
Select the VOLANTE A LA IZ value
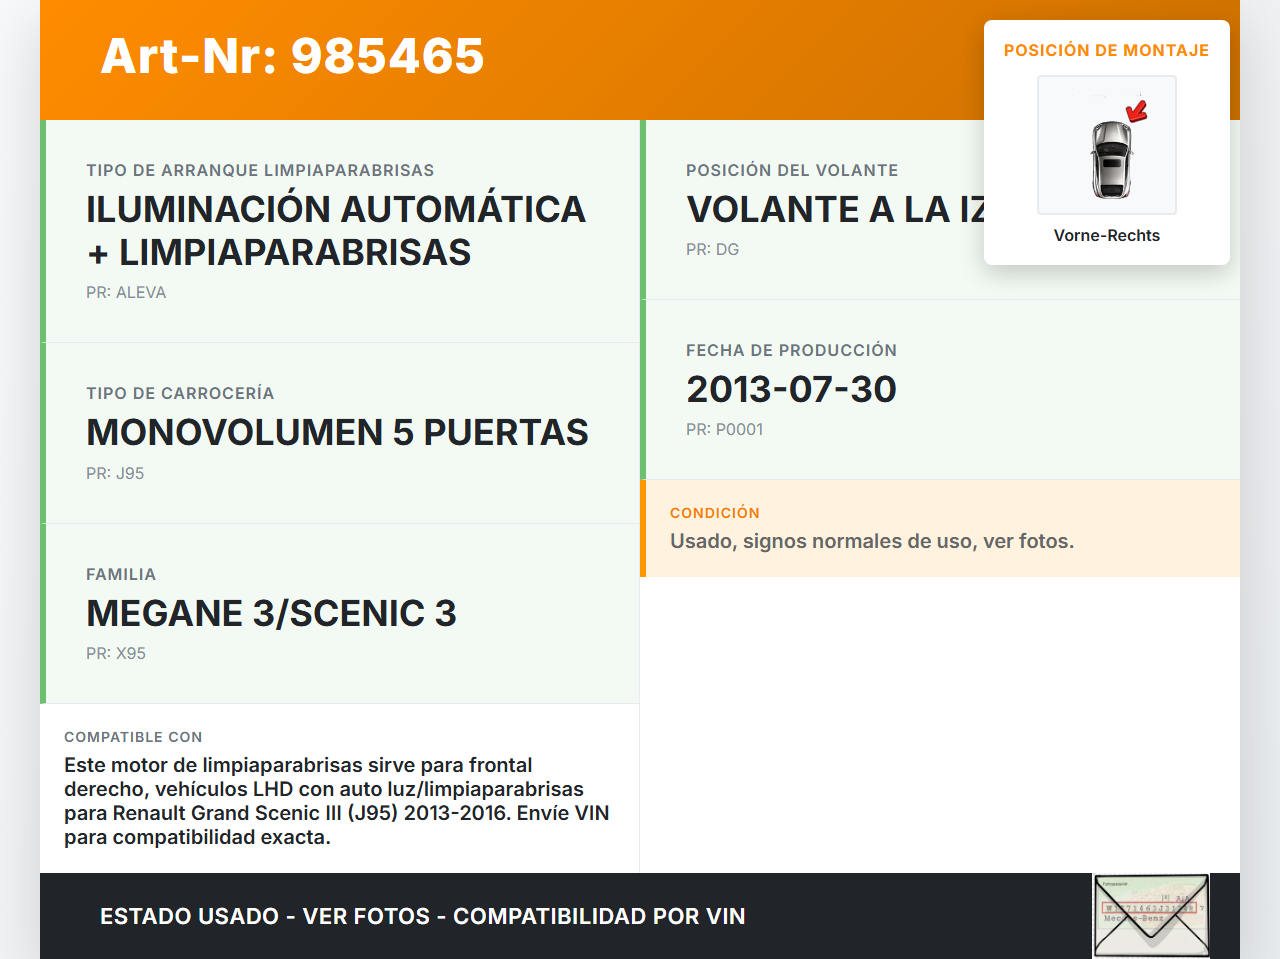(835, 209)
